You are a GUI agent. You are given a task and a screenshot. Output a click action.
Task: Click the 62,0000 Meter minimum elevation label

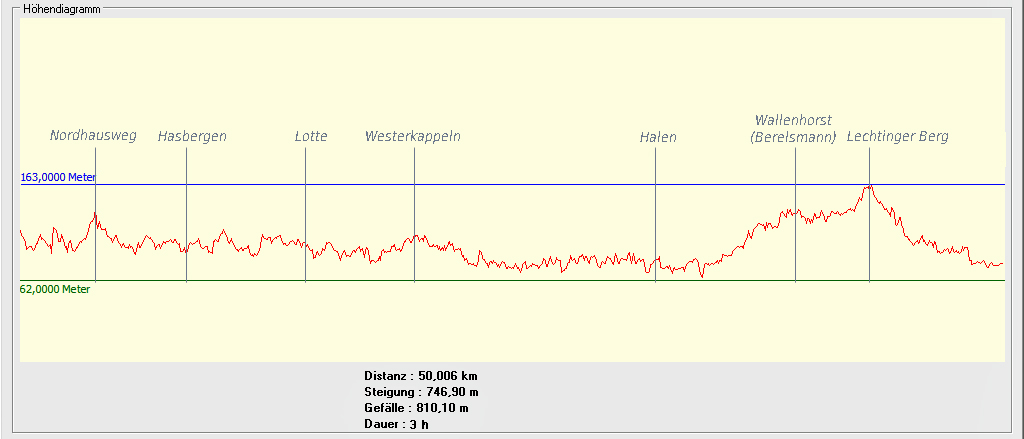(55, 289)
